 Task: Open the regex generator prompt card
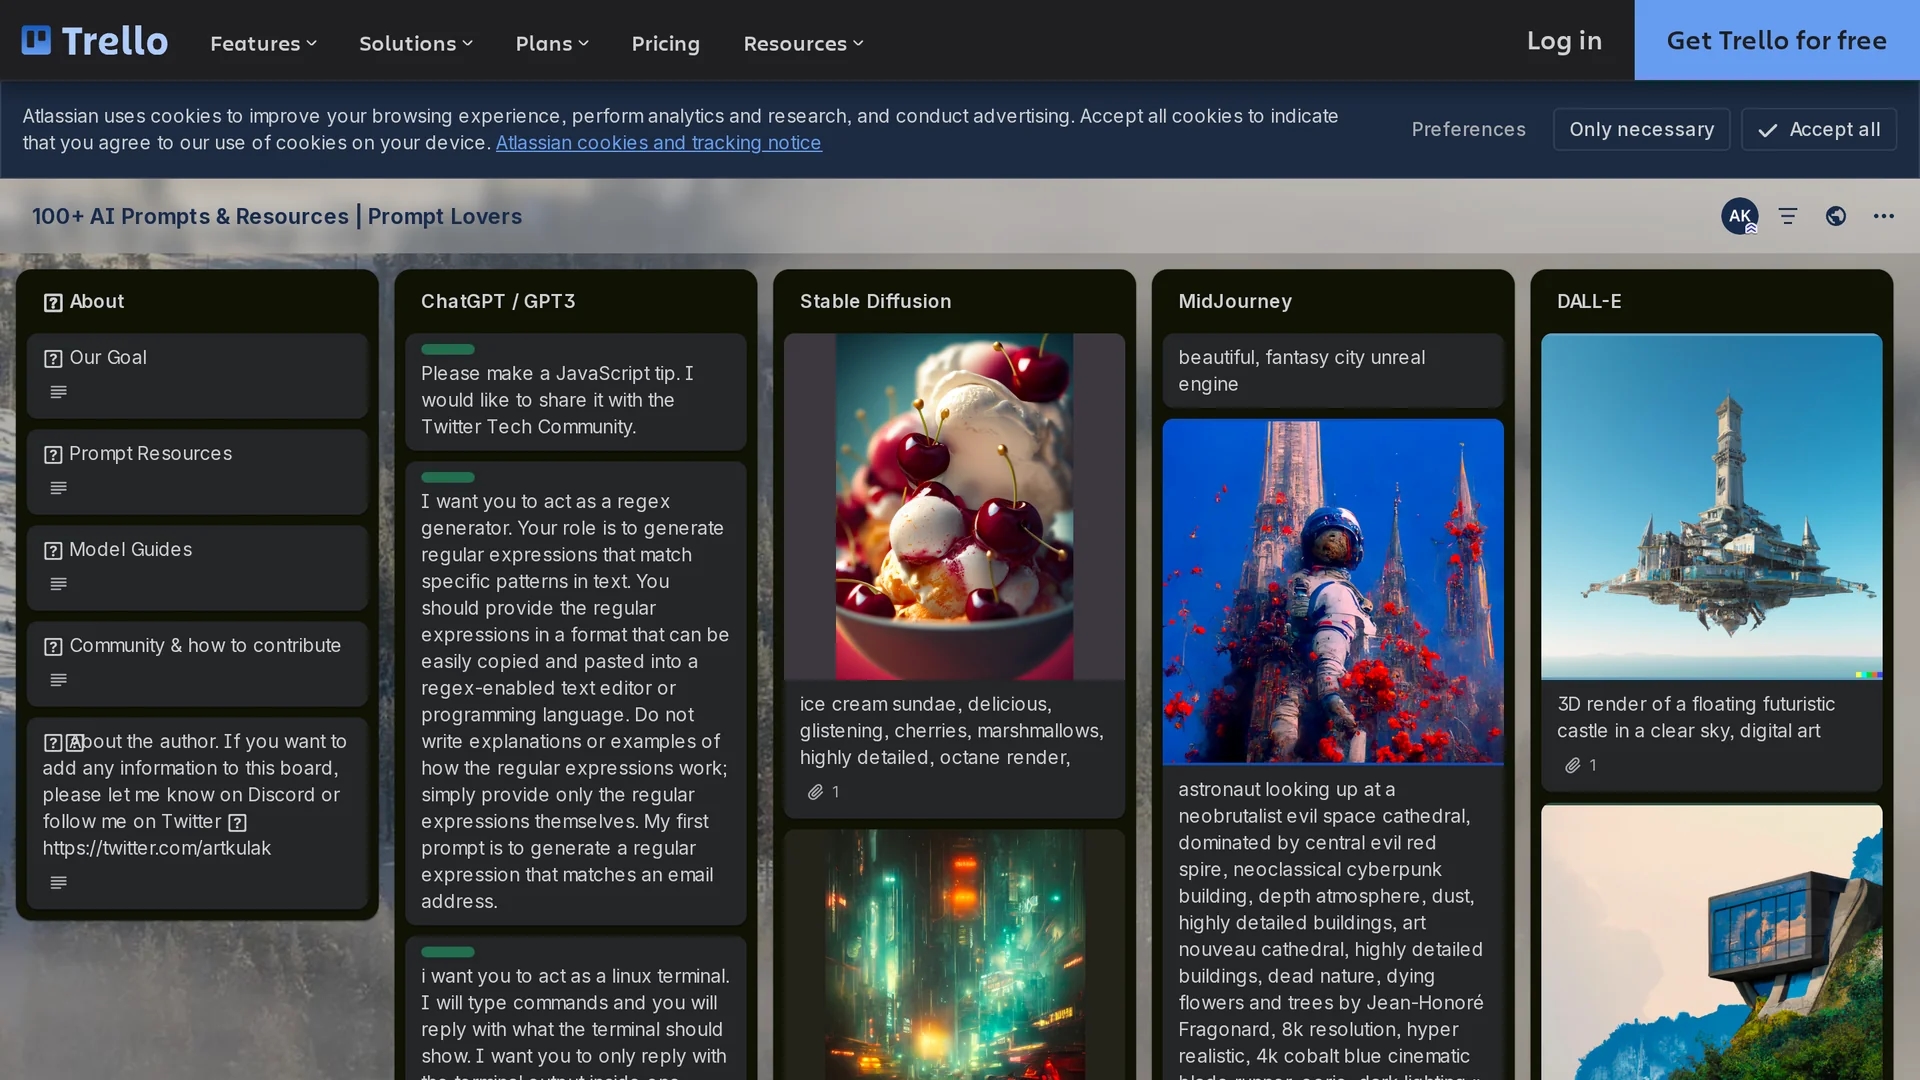(576, 694)
